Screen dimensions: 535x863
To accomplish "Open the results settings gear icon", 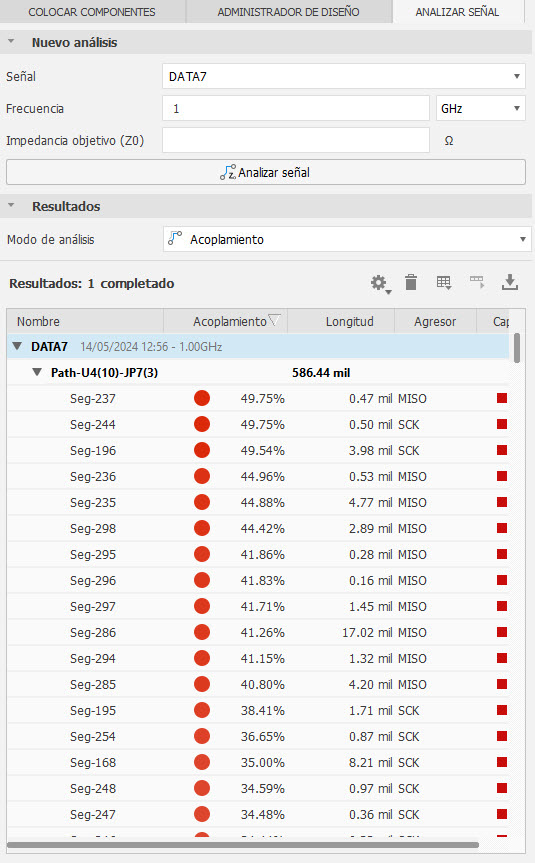I will pyautogui.click(x=380, y=283).
